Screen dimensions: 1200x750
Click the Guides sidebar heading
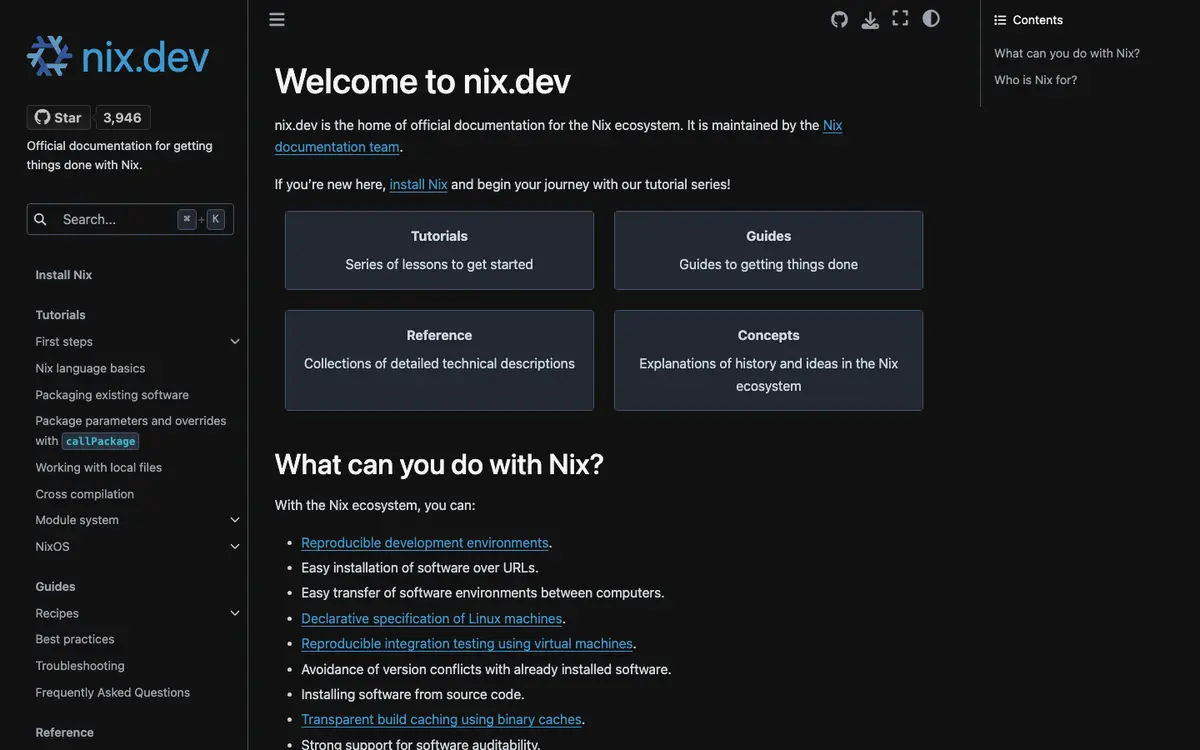[55, 587]
